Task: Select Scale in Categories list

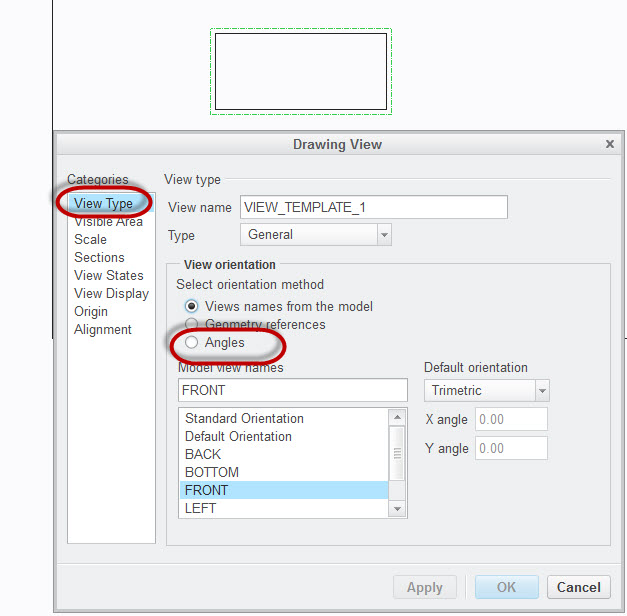Action: 90,240
